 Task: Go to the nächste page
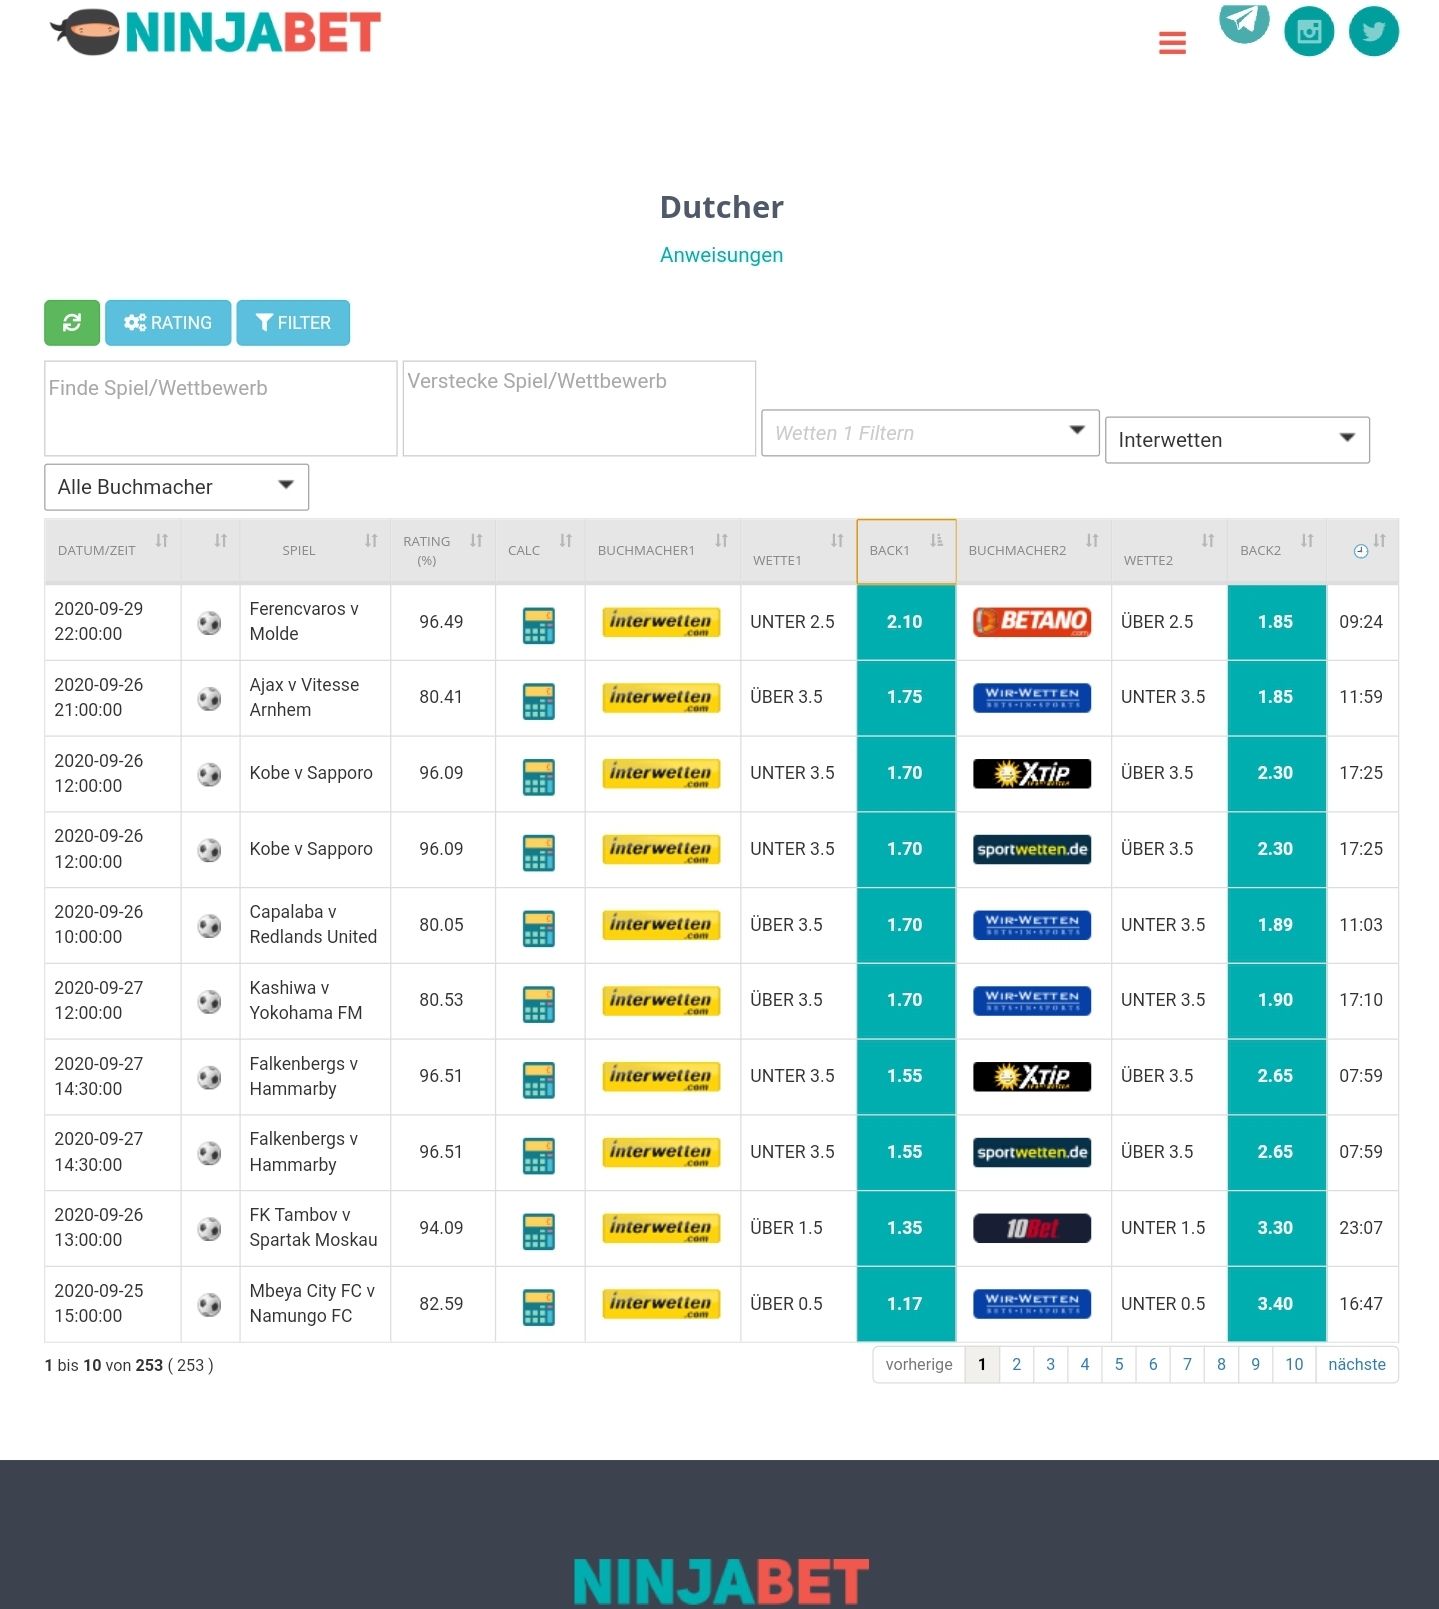coord(1357,1365)
